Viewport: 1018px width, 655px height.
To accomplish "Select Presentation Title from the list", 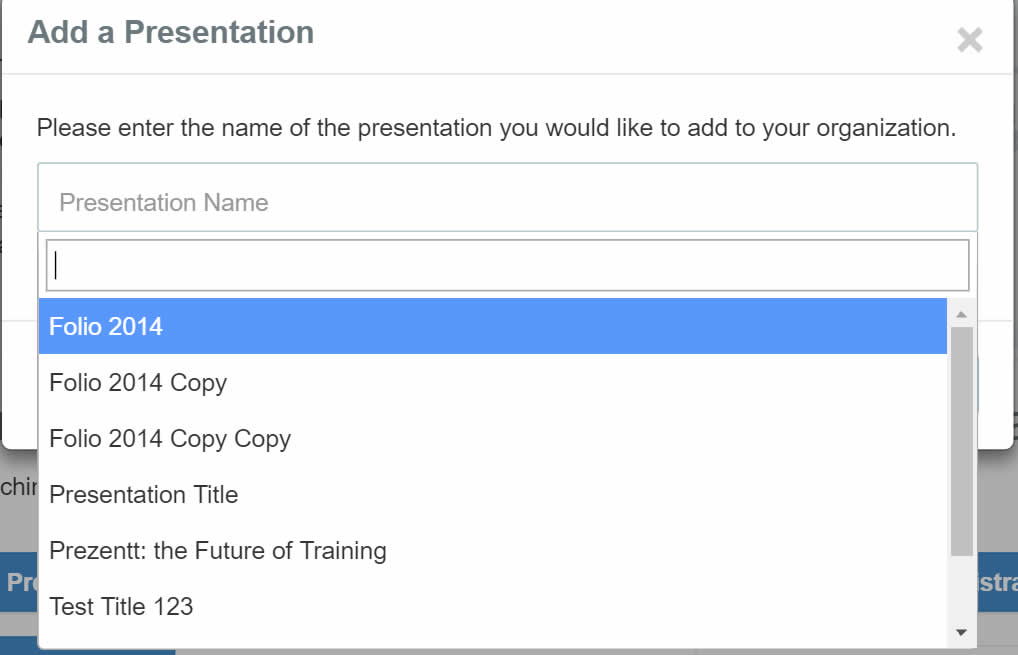I will (493, 495).
